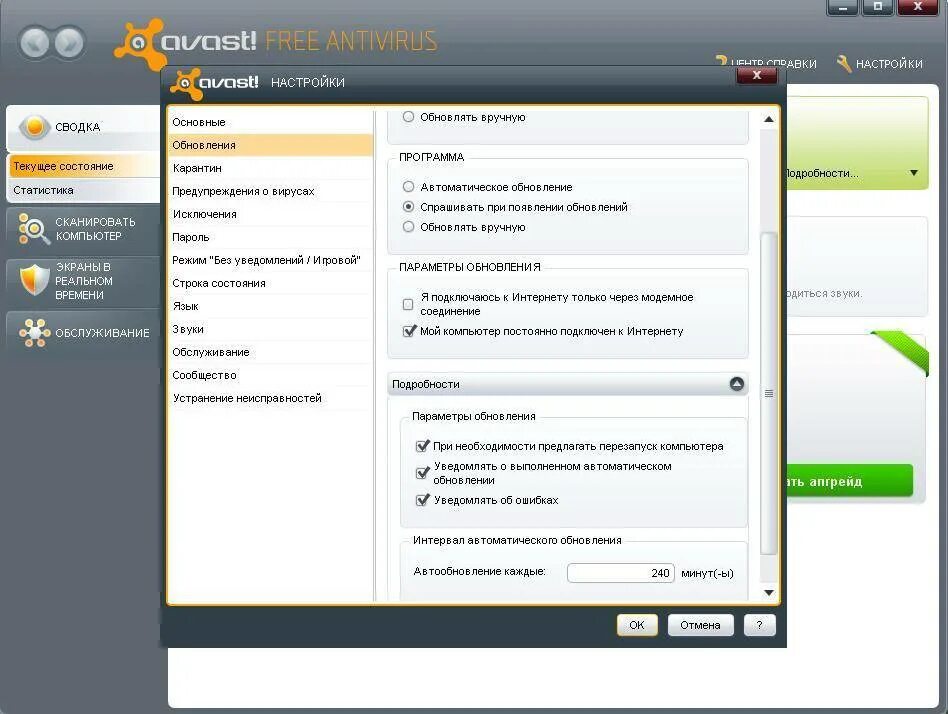Open the Подробности dropdown arrow in the main window
The image size is (948, 714).
tap(914, 173)
